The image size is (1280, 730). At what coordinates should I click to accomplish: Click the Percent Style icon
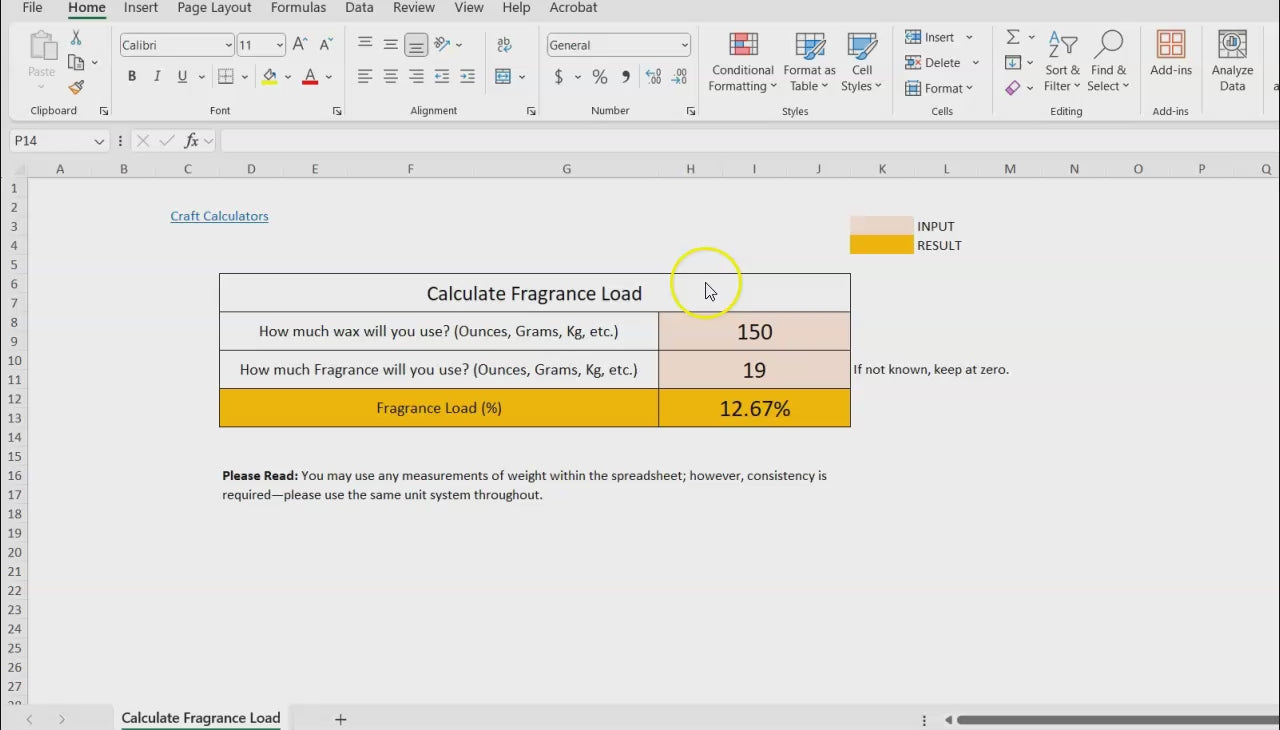599,77
